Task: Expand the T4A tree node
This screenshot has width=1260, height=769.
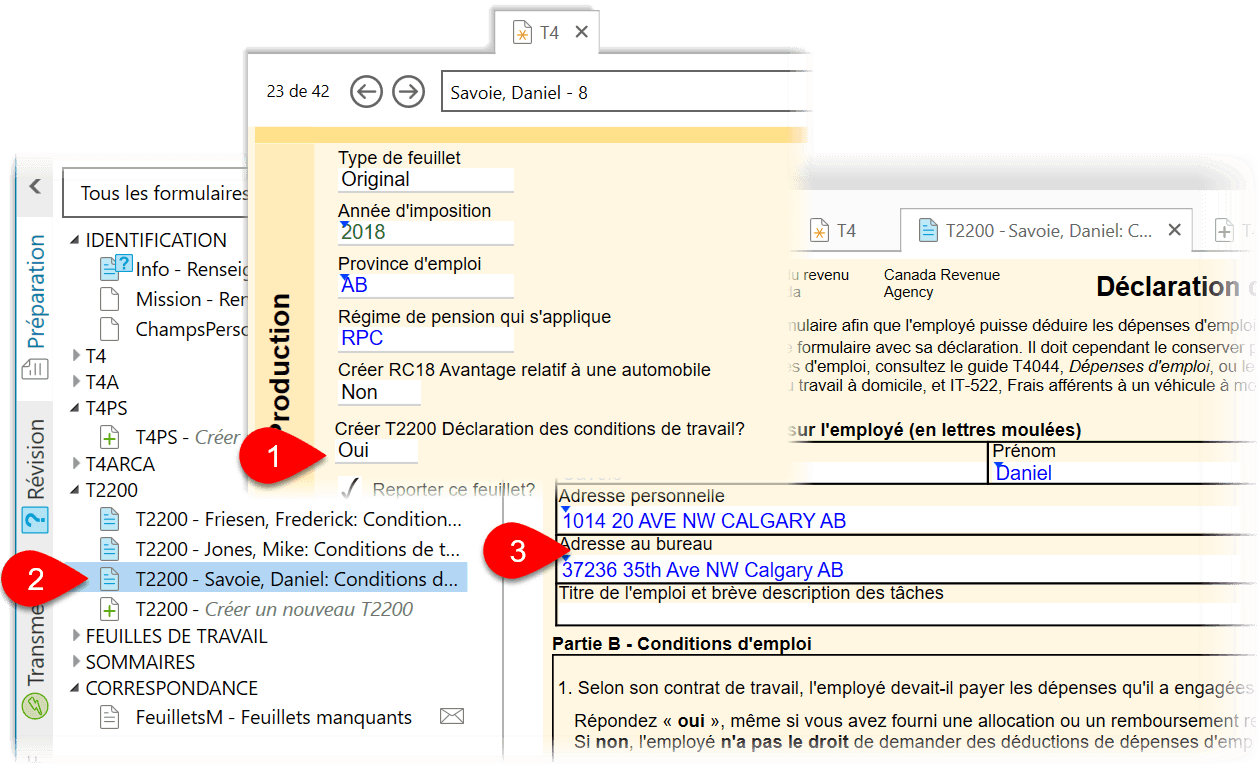Action: (75, 382)
